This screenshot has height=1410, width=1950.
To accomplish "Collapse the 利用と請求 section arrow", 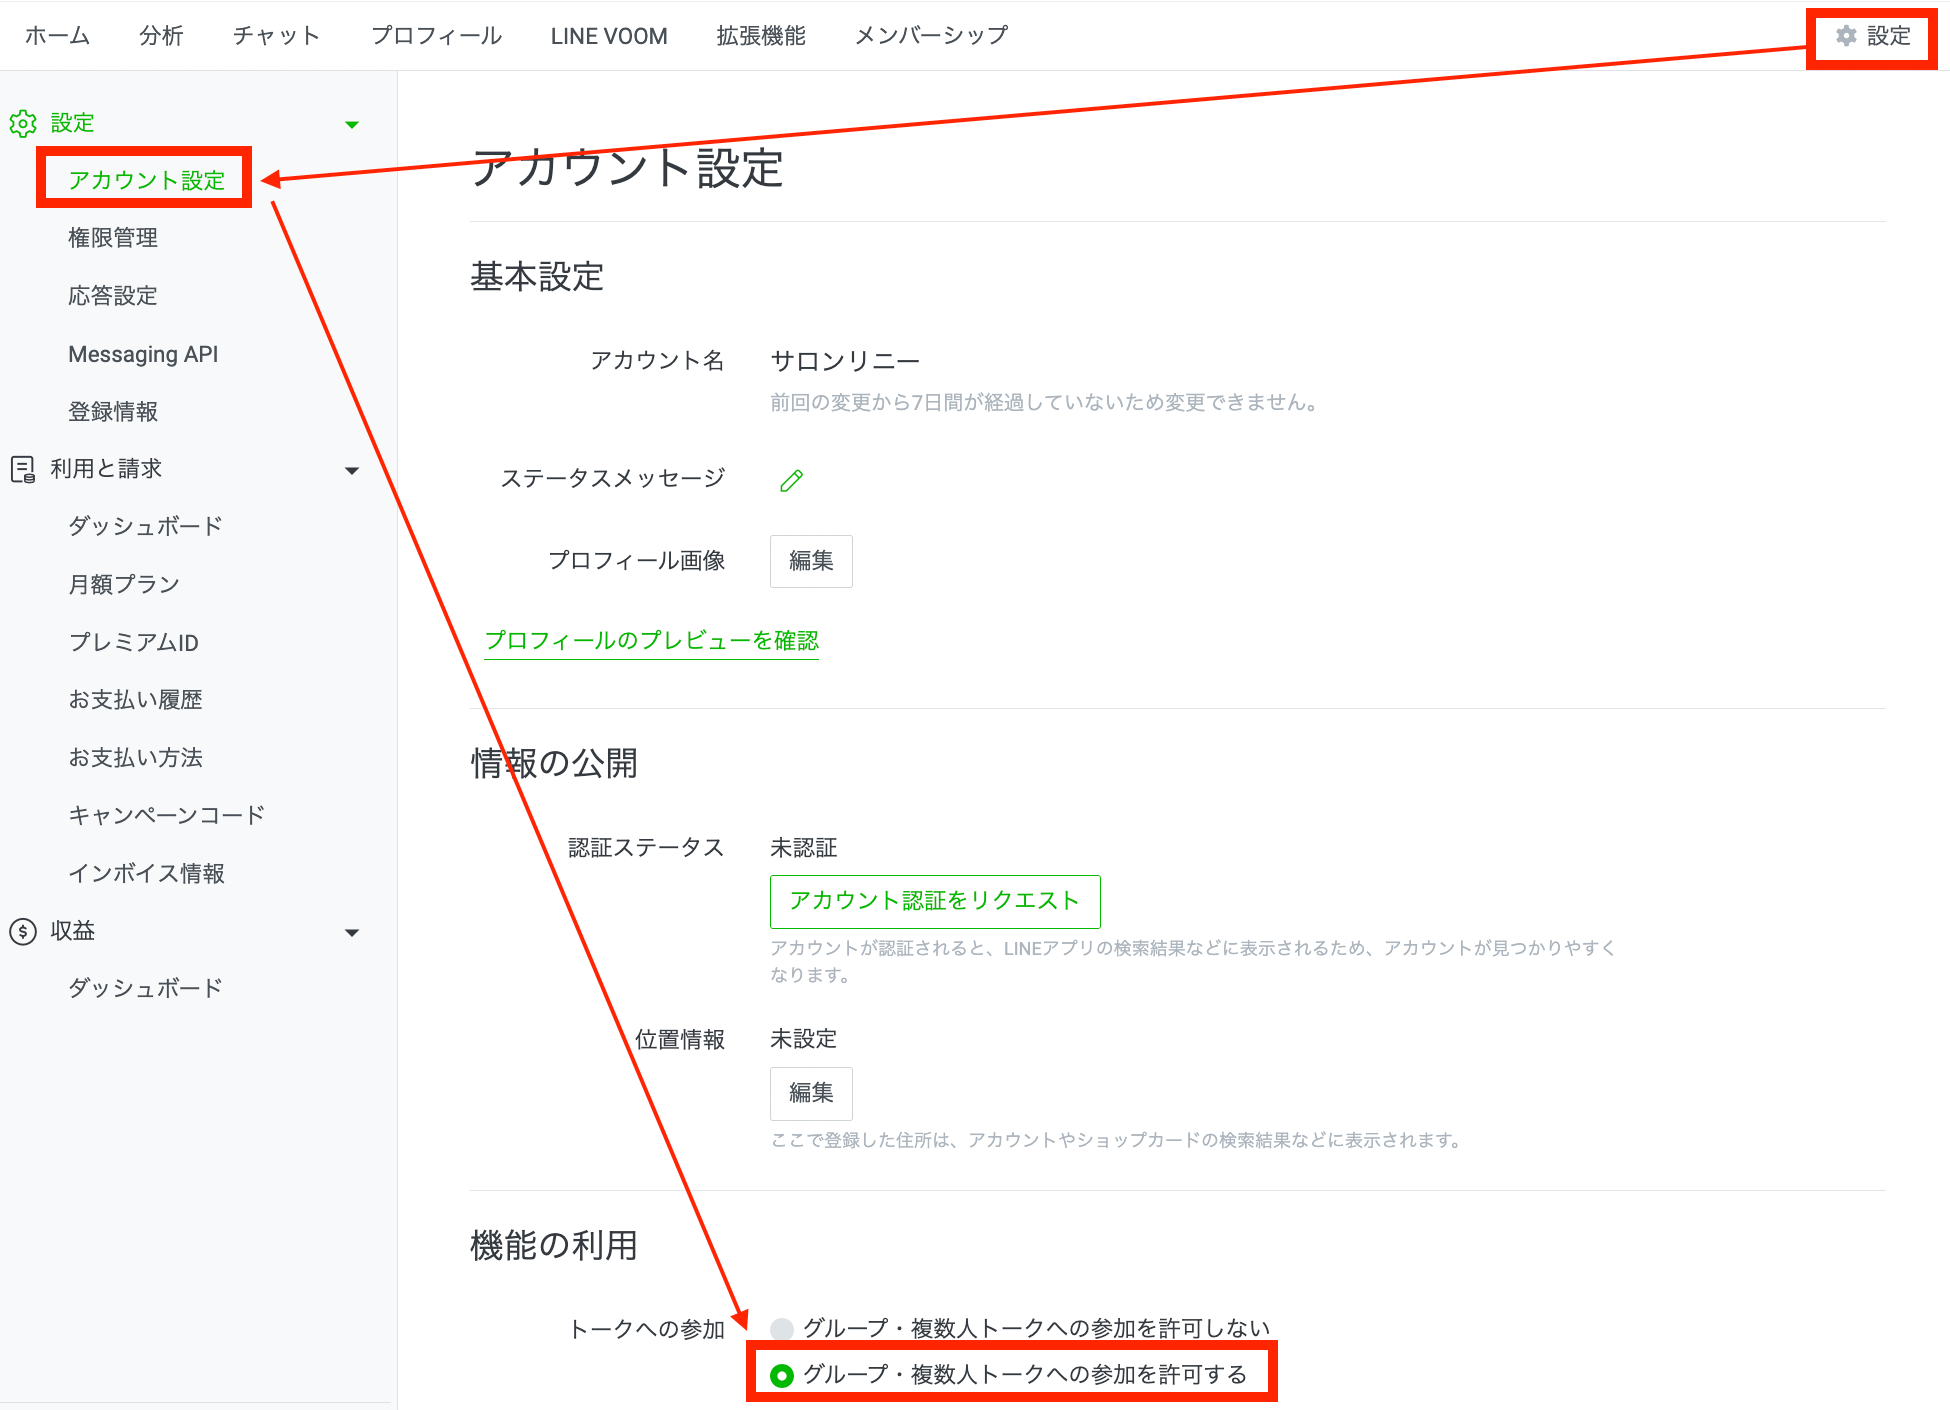I will [x=352, y=471].
